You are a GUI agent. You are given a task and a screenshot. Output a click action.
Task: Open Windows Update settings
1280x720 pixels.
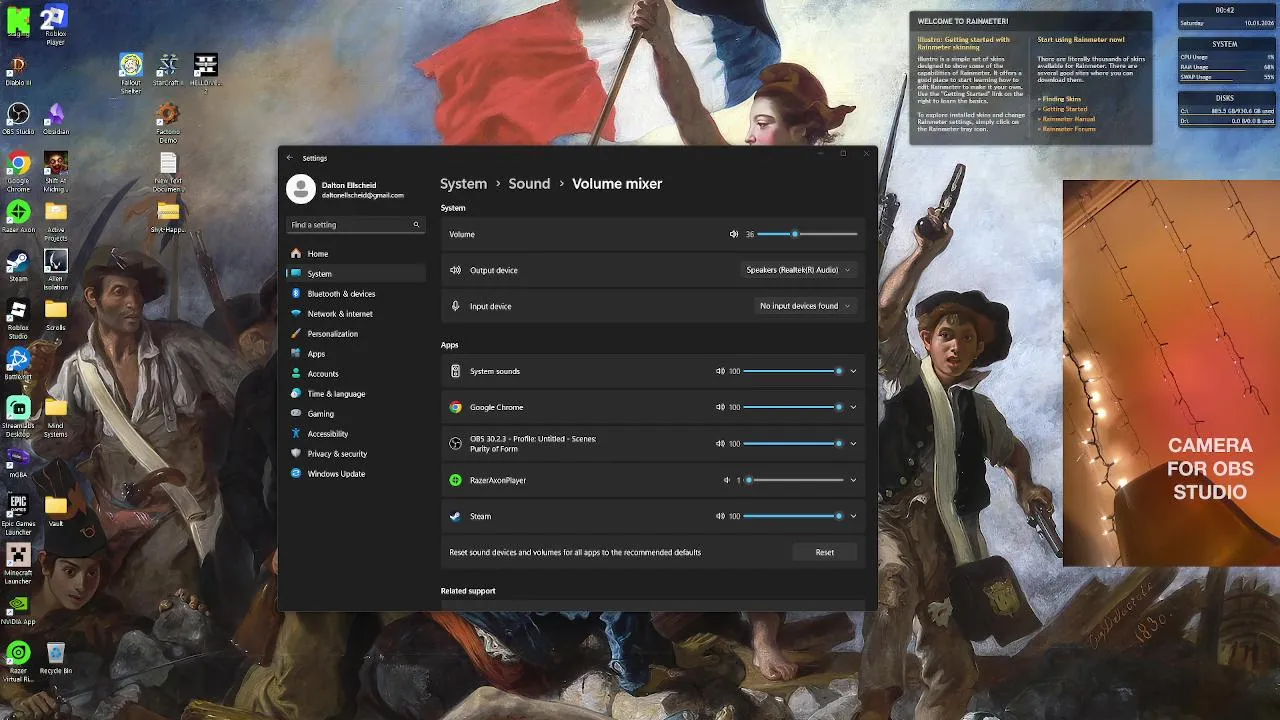355,474
